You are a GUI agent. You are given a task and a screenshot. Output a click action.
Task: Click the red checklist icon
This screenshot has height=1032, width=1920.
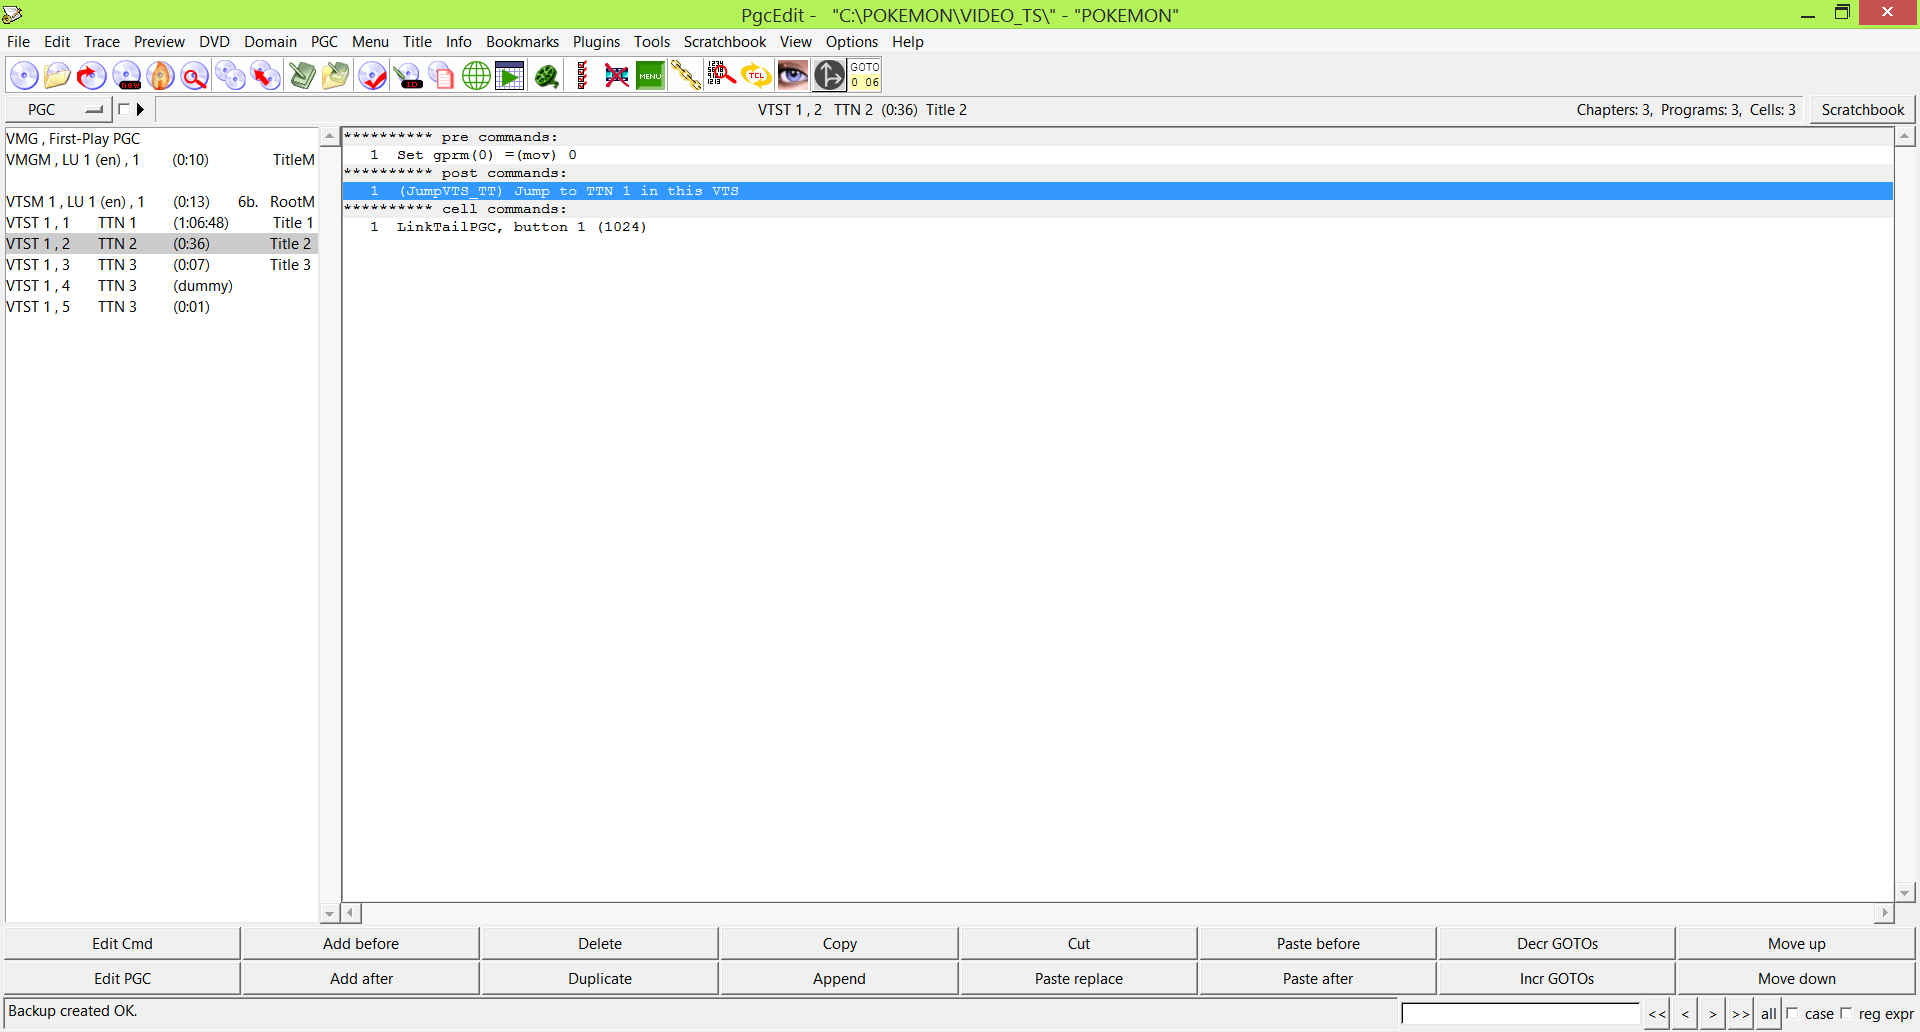coord(582,75)
